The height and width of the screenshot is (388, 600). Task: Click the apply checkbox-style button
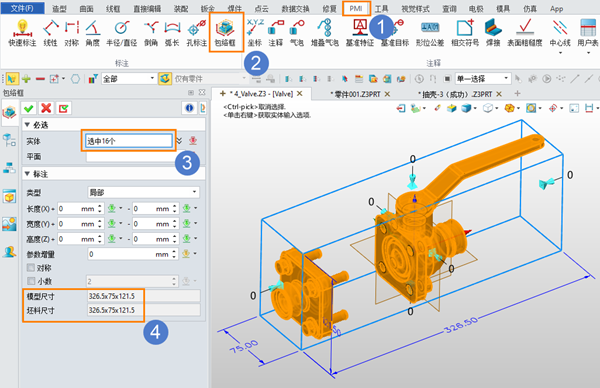click(63, 108)
